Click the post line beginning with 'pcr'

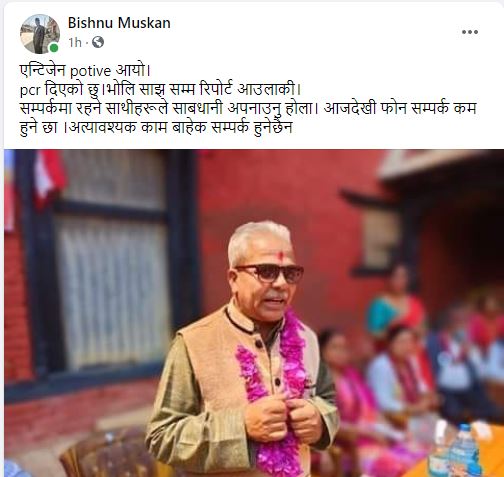161,89
